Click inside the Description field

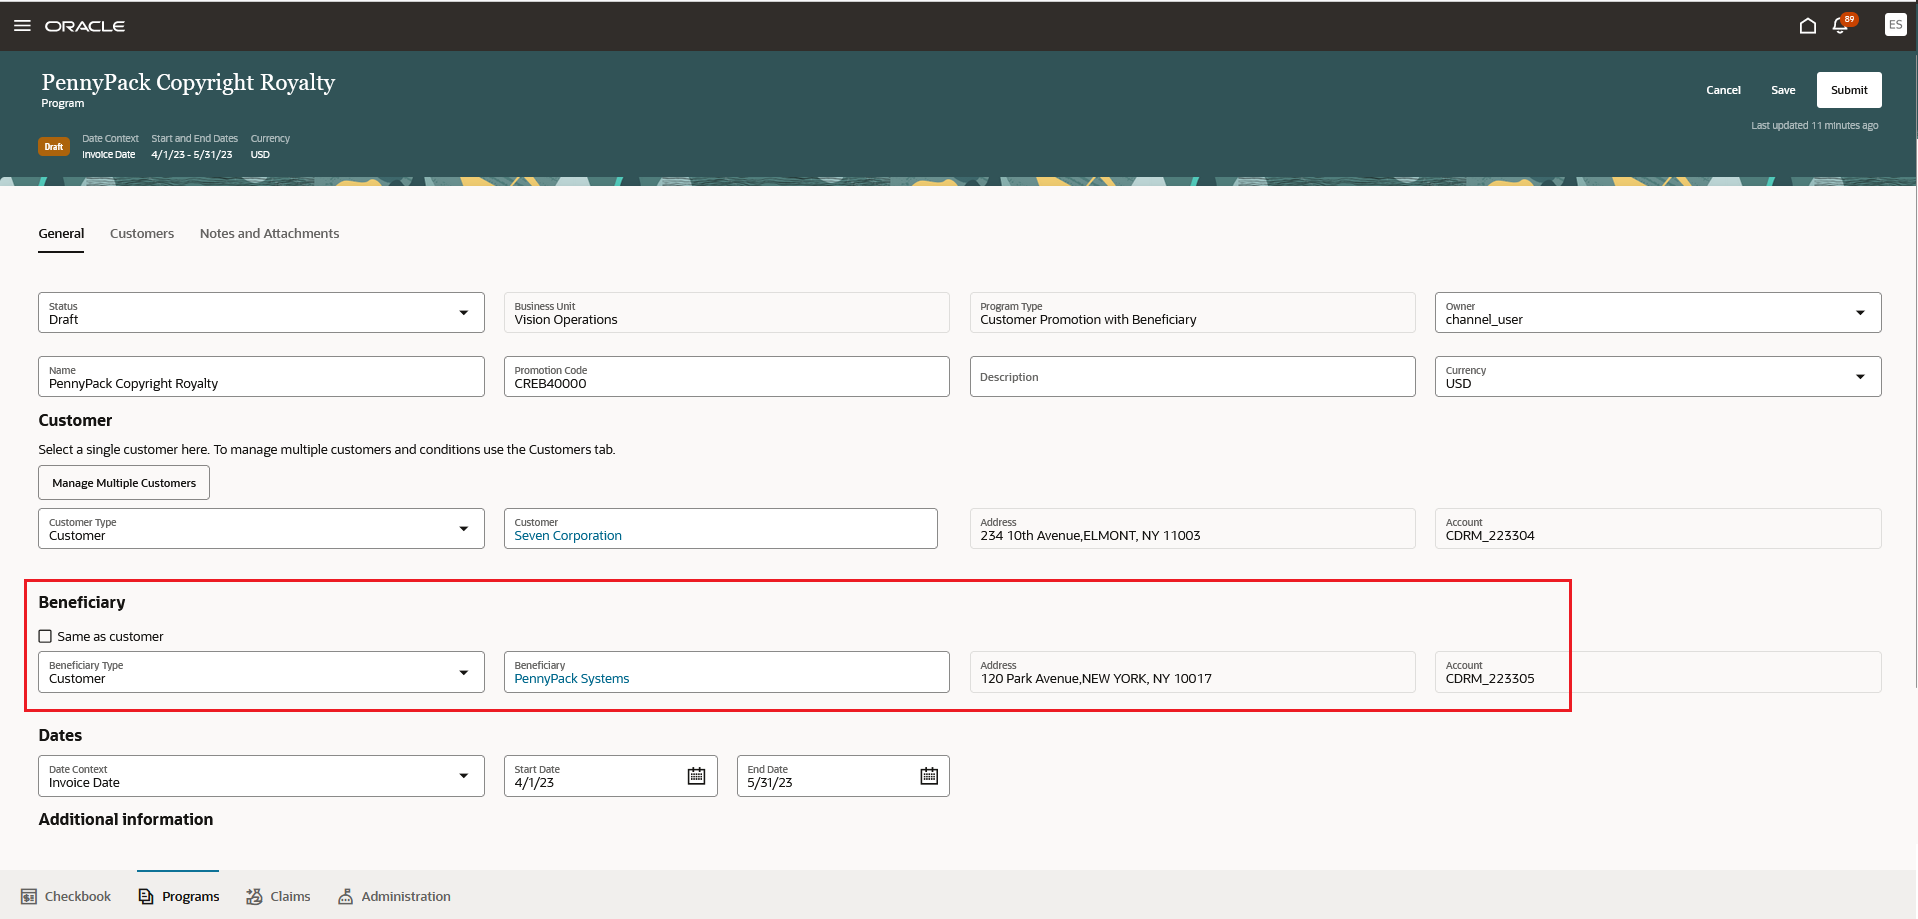[1190, 377]
